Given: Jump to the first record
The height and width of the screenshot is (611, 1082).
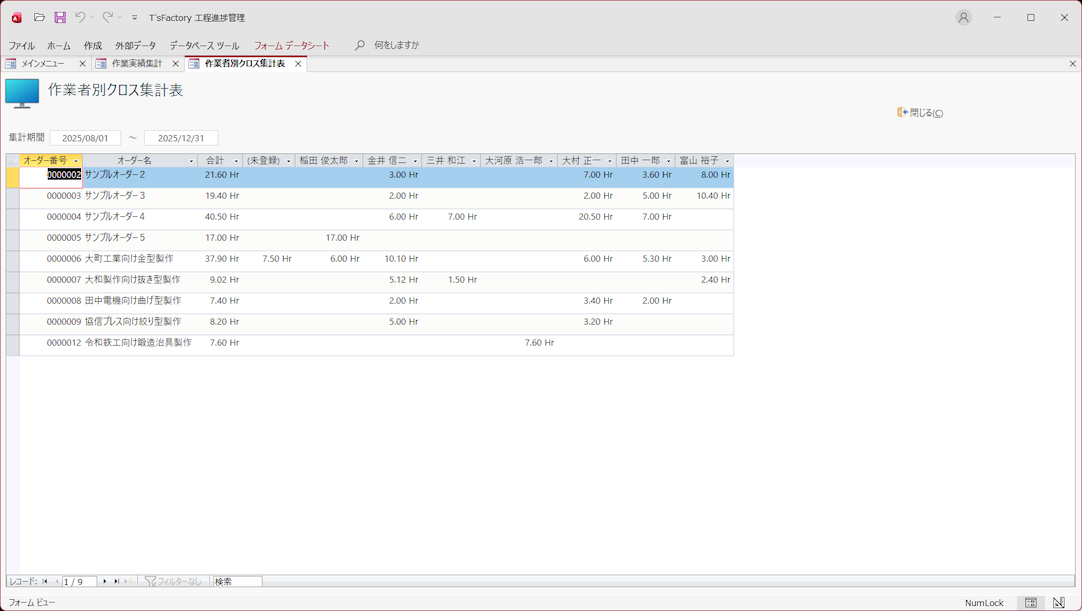Looking at the screenshot, I should pos(45,581).
